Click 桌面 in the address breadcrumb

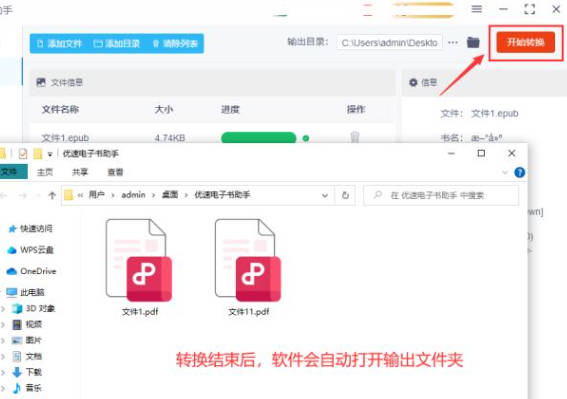[x=170, y=195]
